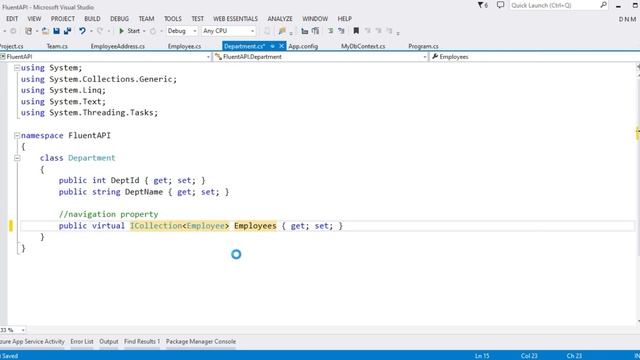The height and width of the screenshot is (360, 640).
Task: Click the Save icon in toolbar
Action: (56, 31)
